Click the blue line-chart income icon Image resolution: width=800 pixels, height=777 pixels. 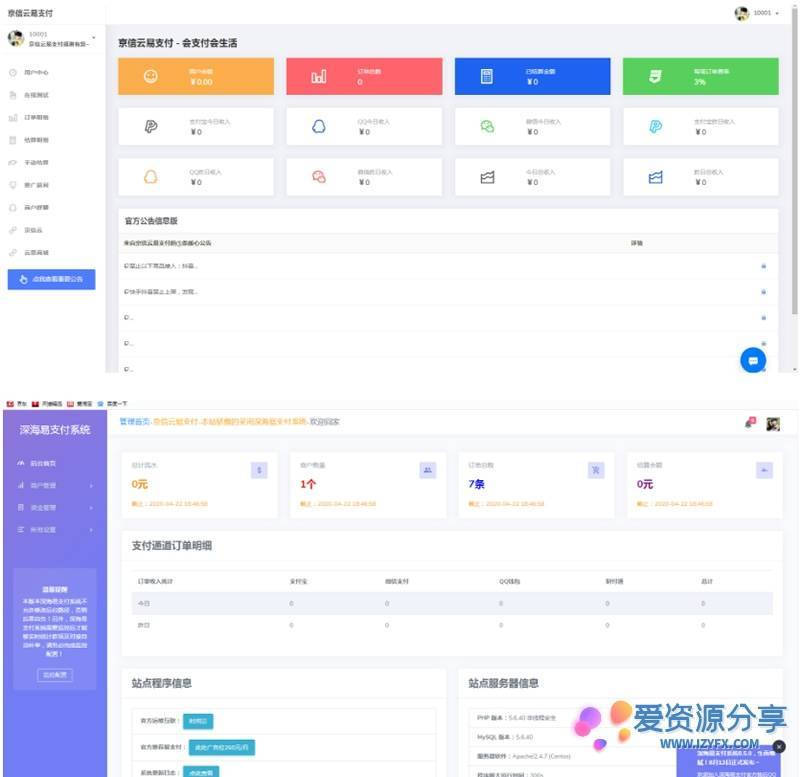pyautogui.click(x=655, y=177)
